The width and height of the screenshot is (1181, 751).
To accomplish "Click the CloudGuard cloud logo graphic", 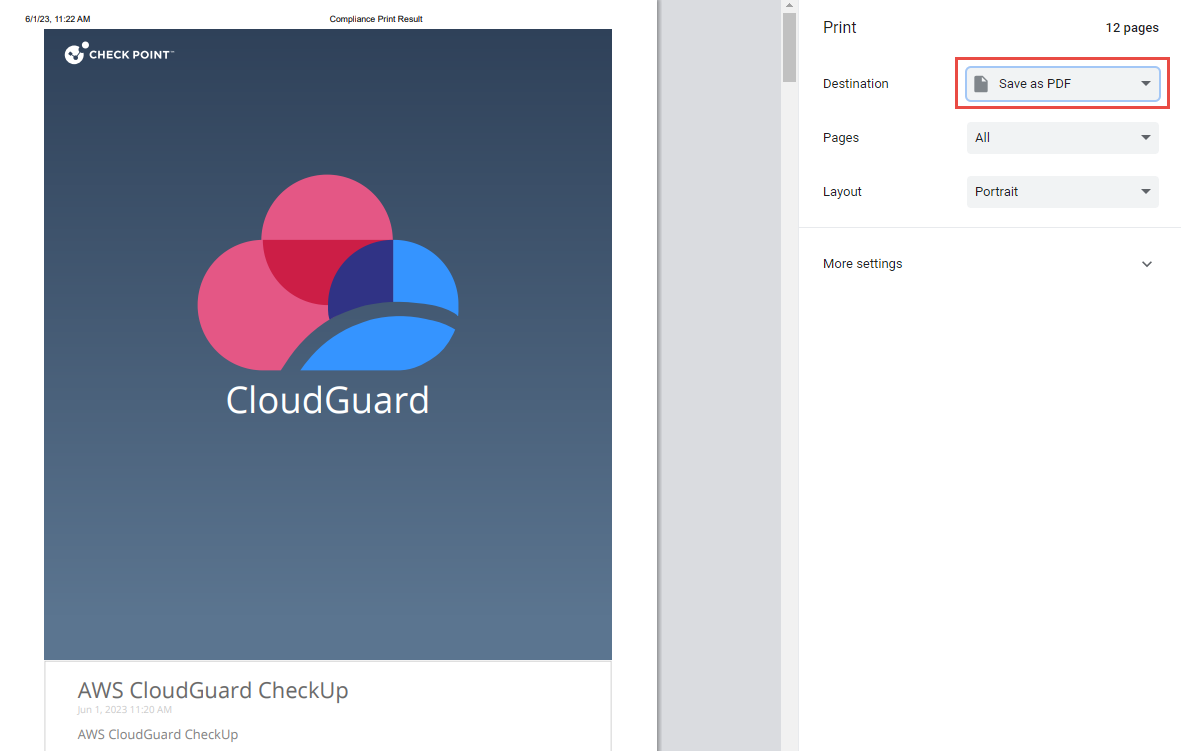I will [x=328, y=273].
